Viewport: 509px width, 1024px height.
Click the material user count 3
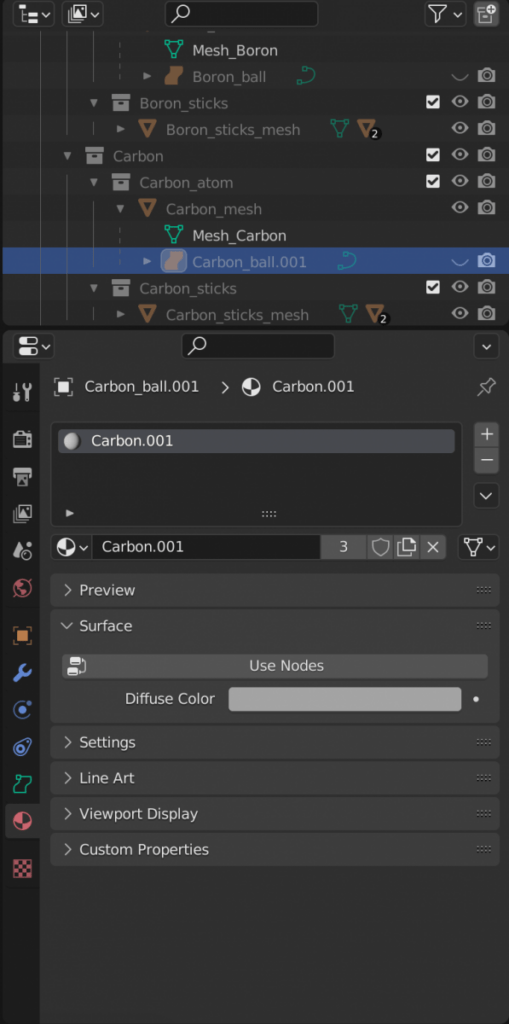pos(343,547)
